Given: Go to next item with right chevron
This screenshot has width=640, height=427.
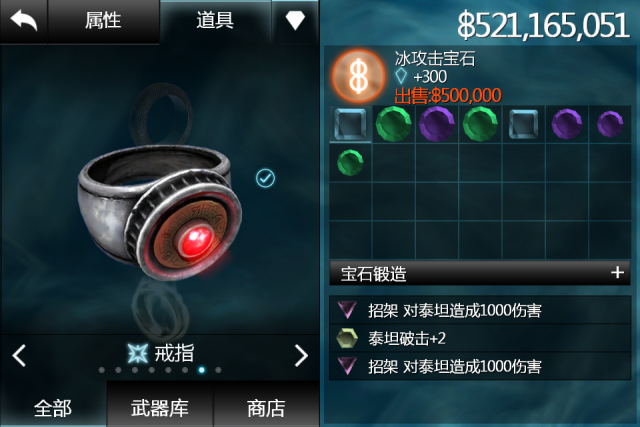Looking at the screenshot, I should coord(301,356).
